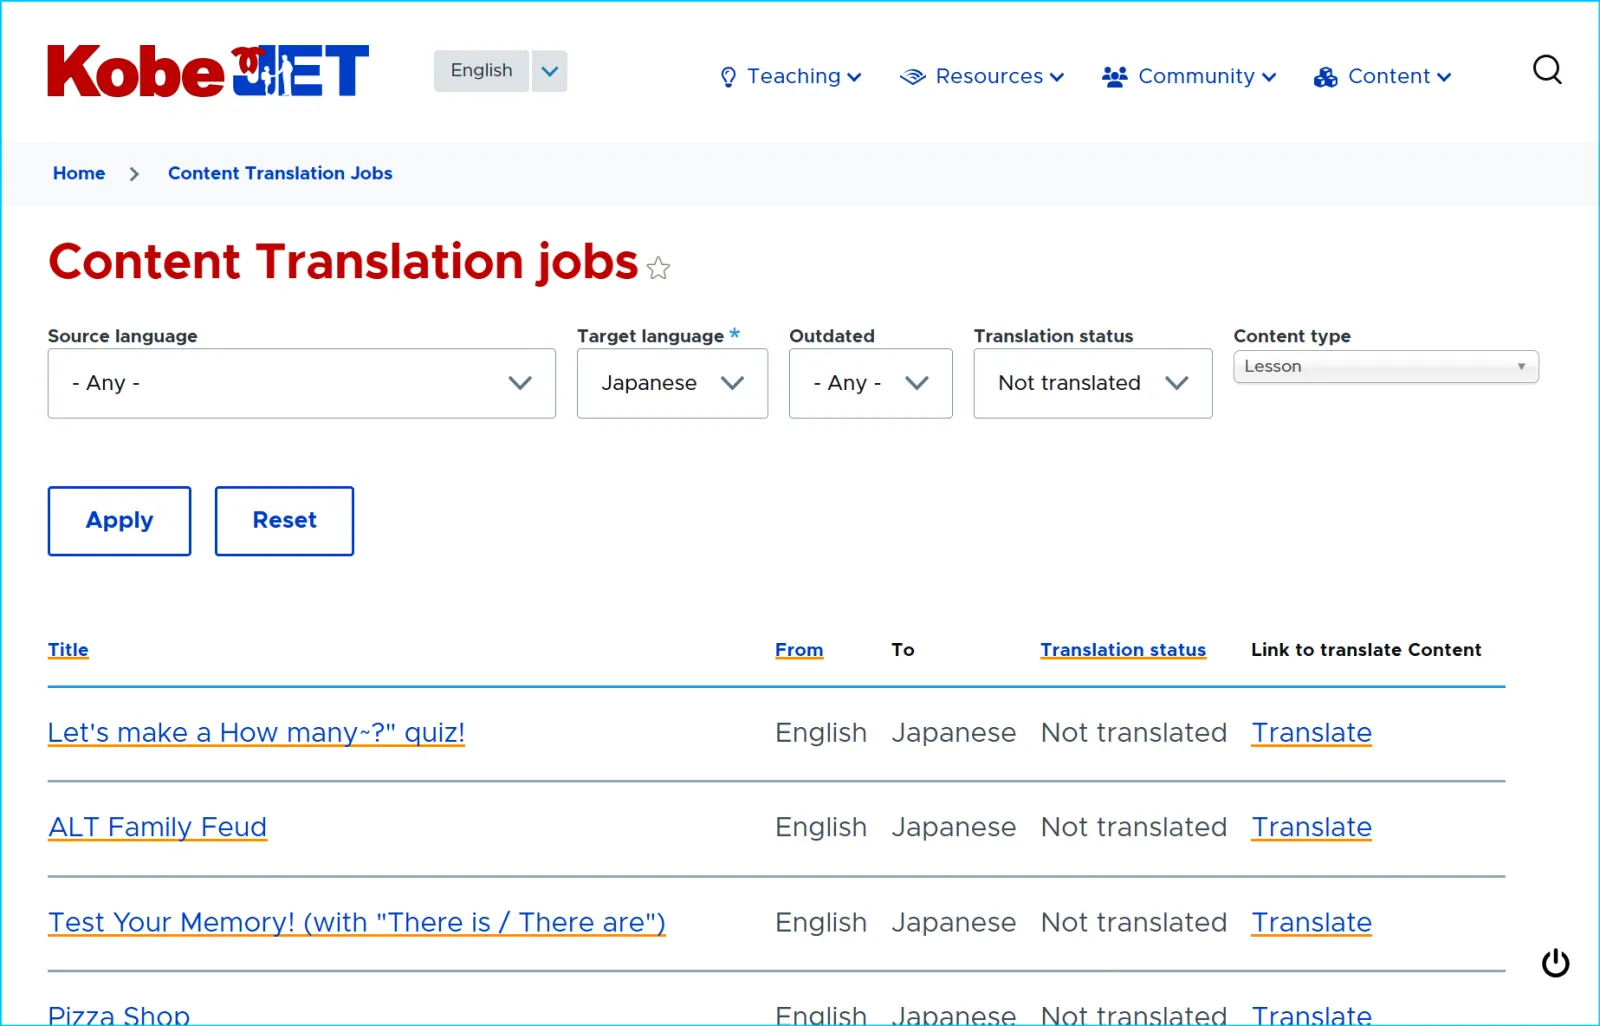Sort the table by Title column
This screenshot has width=1600, height=1026.
pyautogui.click(x=68, y=650)
